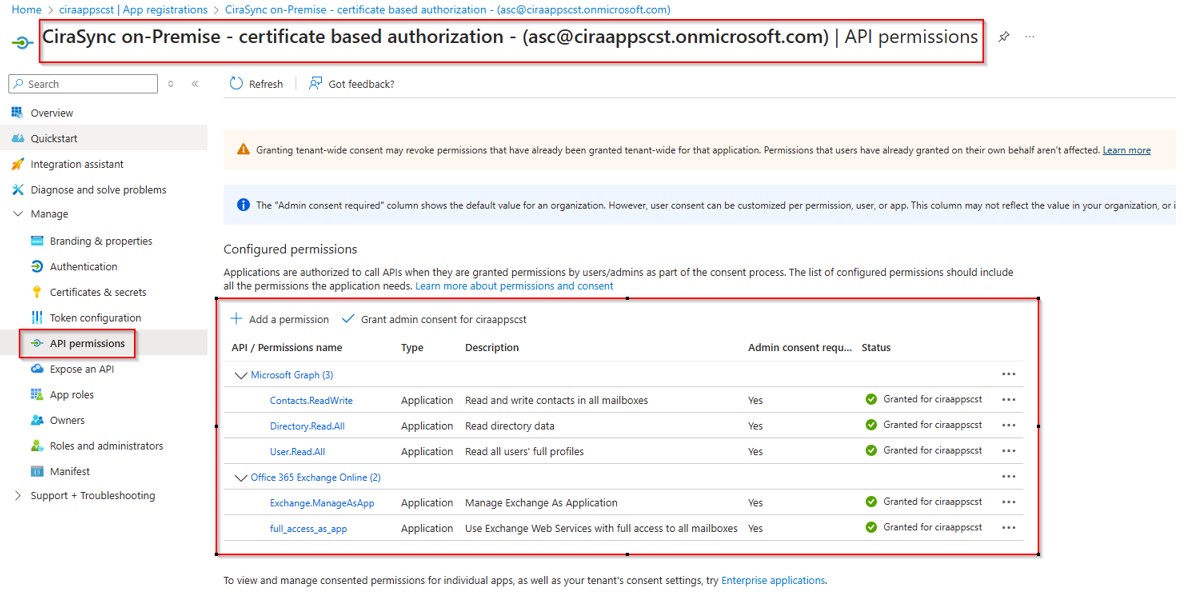
Task: Click the API / Permissions name column header
Action: tap(287, 348)
